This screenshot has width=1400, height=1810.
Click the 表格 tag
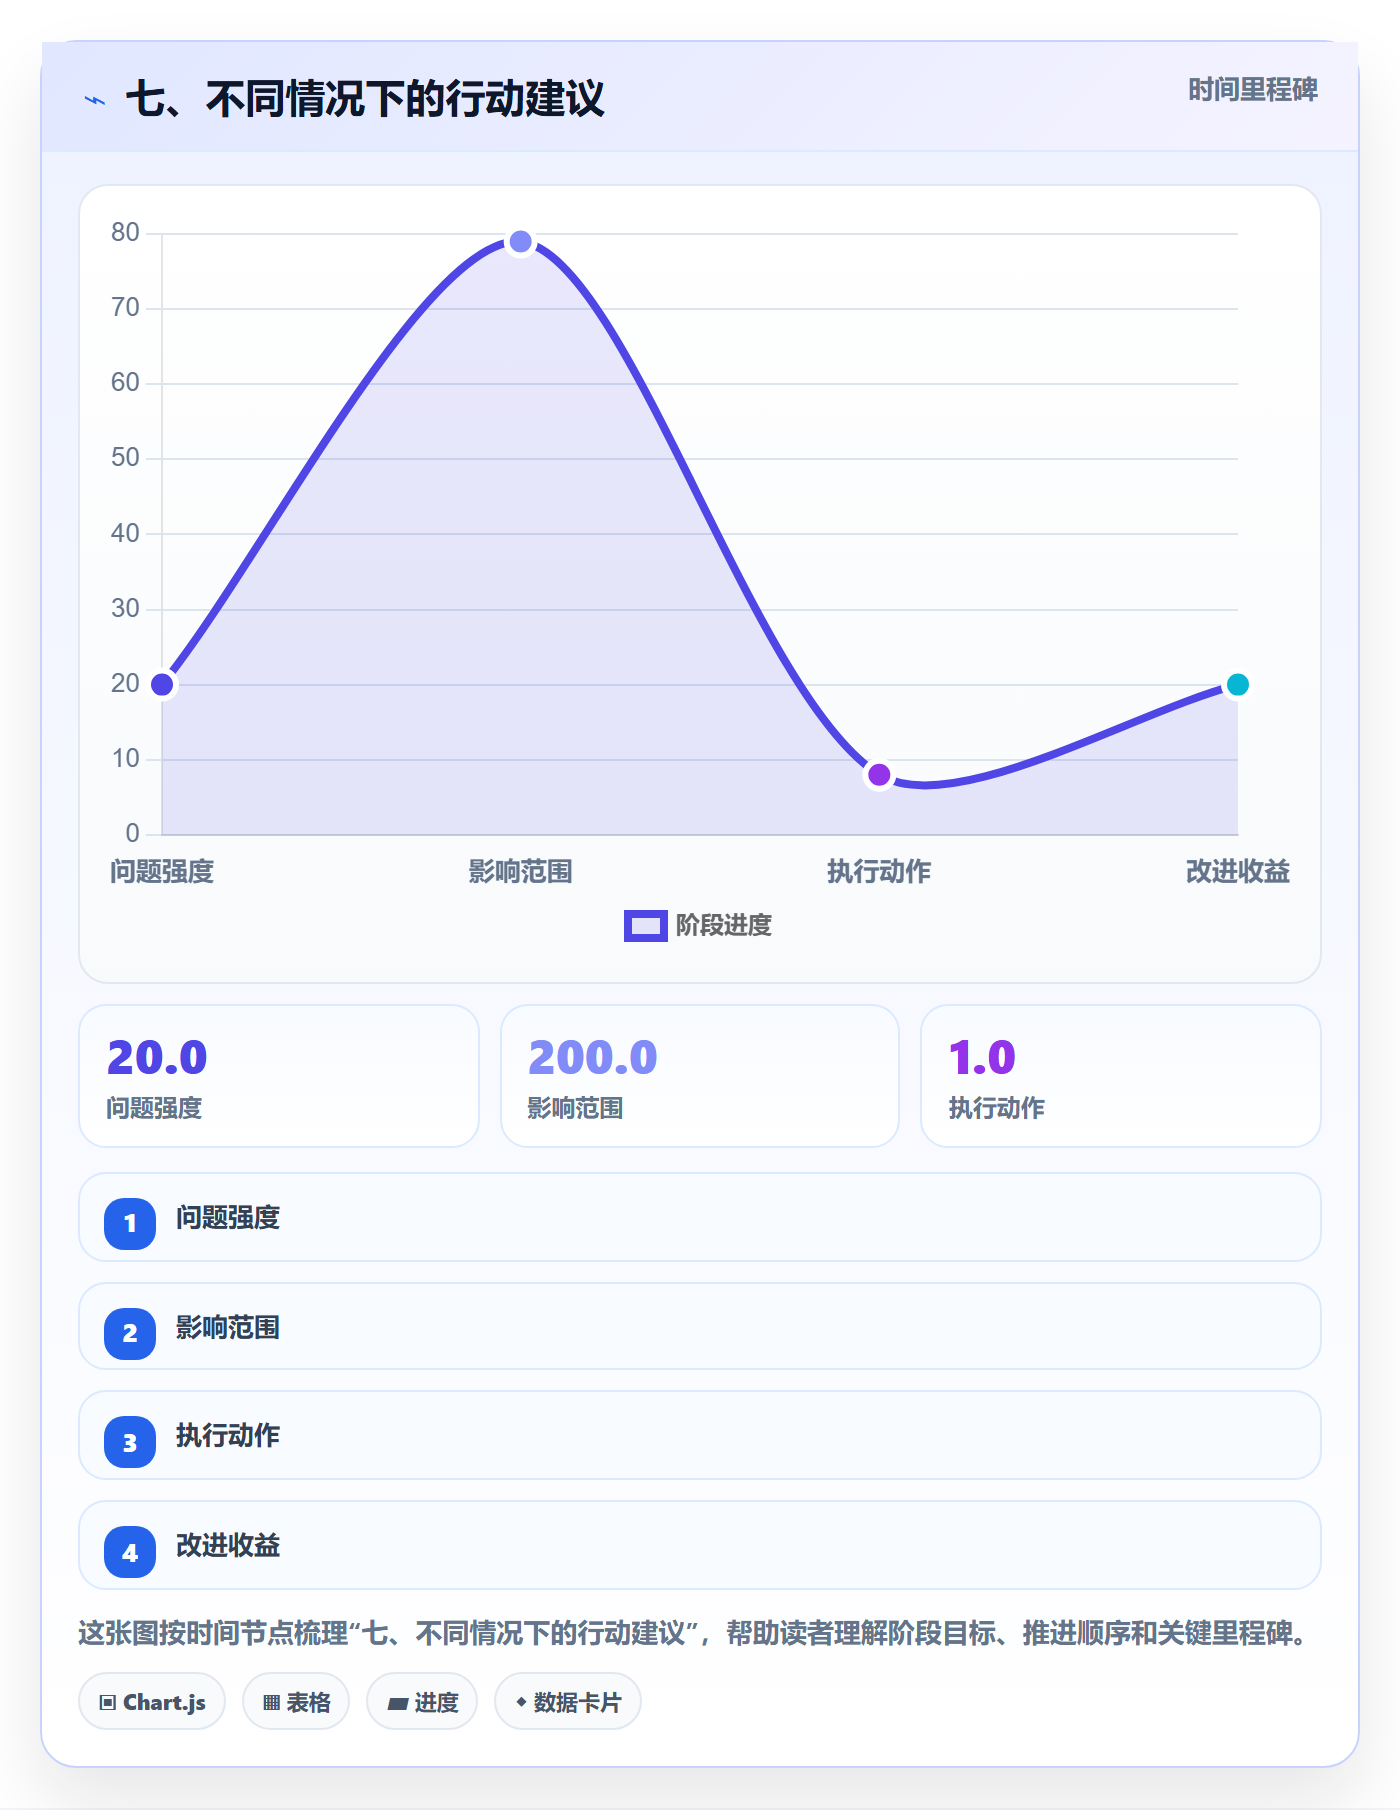point(296,1701)
